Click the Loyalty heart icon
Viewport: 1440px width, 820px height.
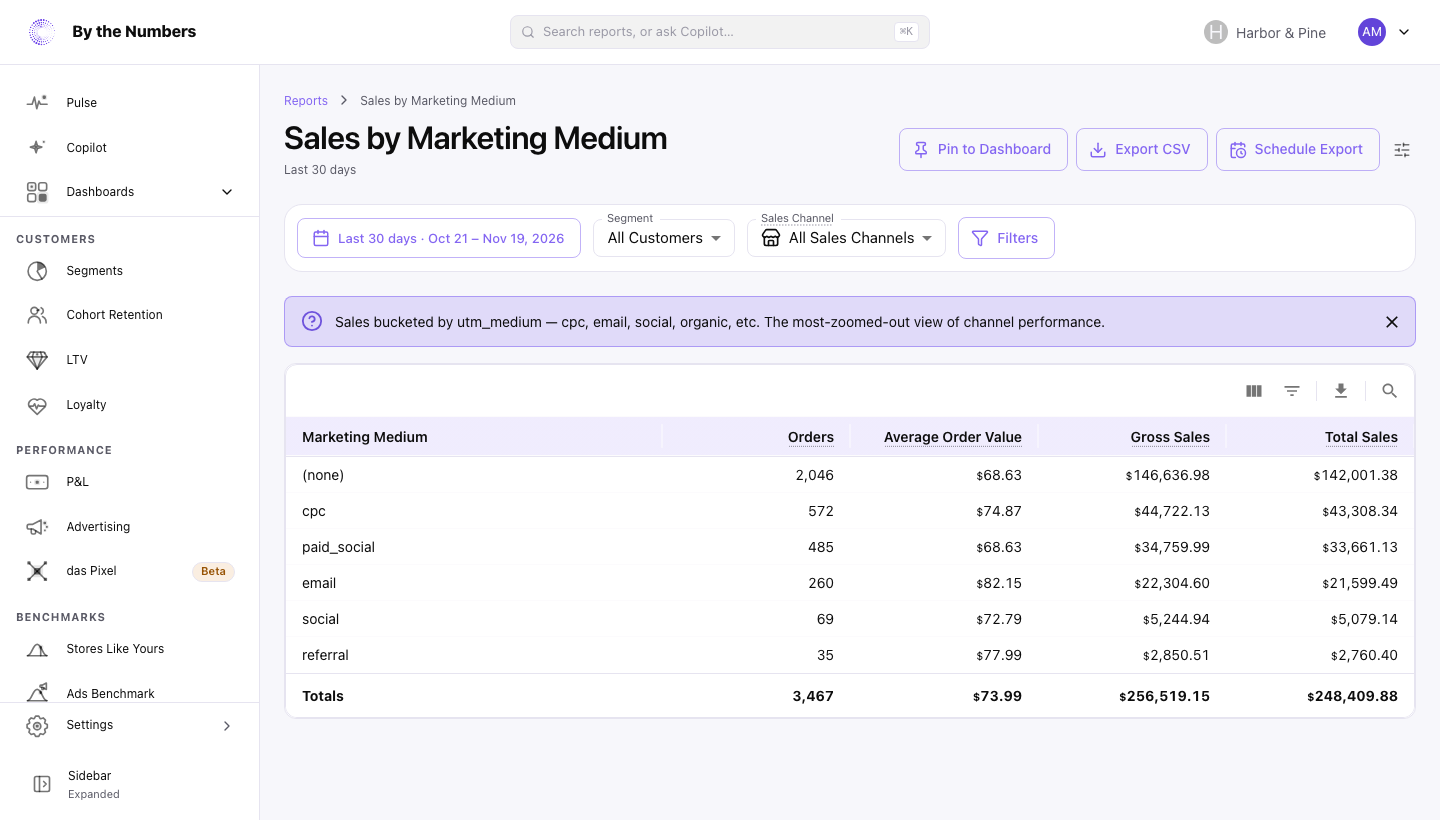(37, 405)
